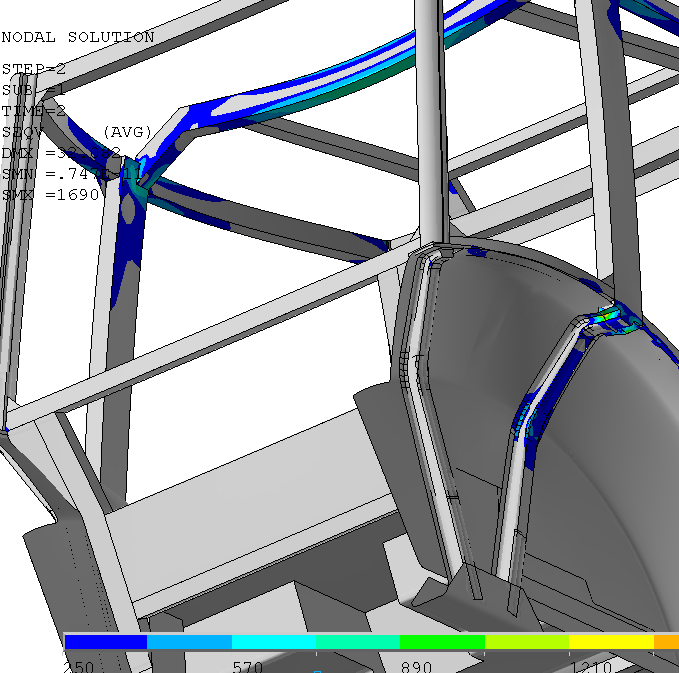Viewport: 679px width, 673px height.
Task: Click the yellow legend color band
Action: [611, 641]
